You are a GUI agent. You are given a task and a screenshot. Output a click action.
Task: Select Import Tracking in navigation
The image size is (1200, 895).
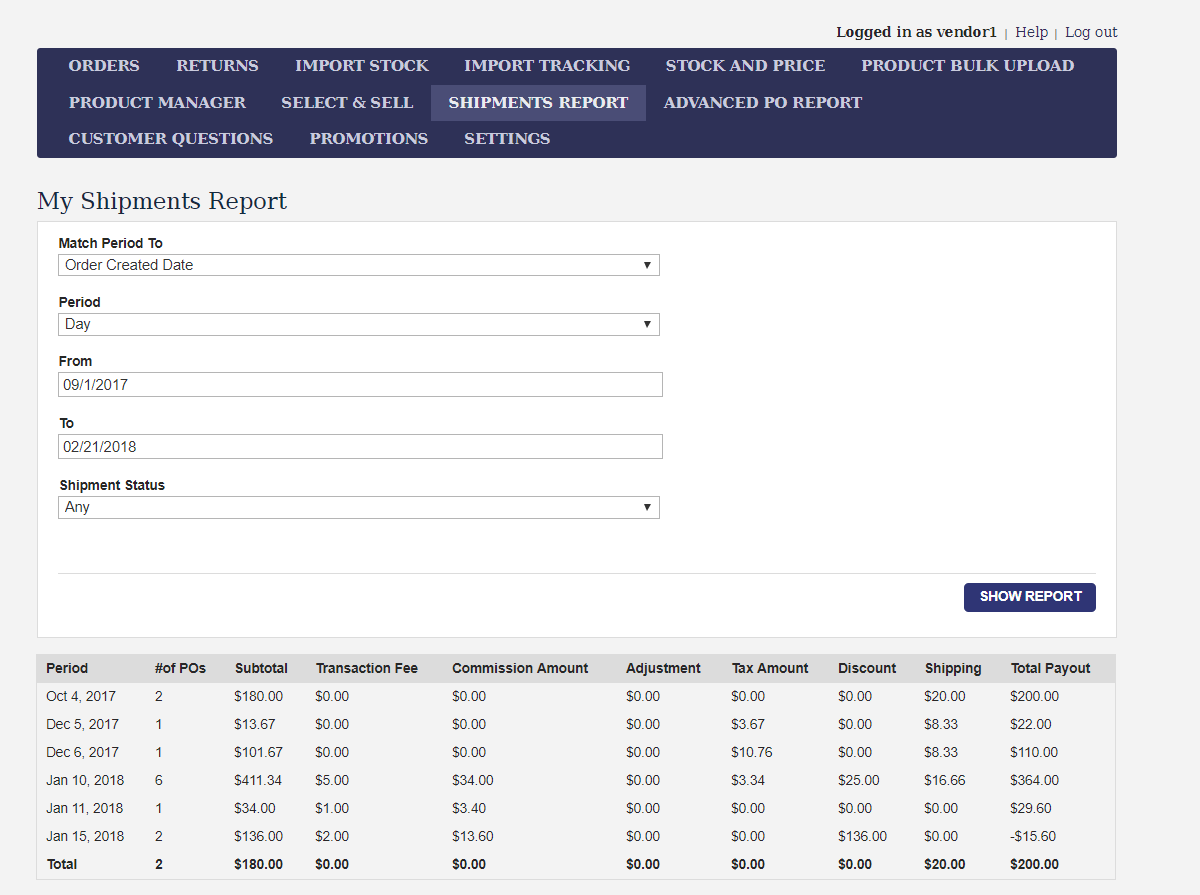[547, 66]
